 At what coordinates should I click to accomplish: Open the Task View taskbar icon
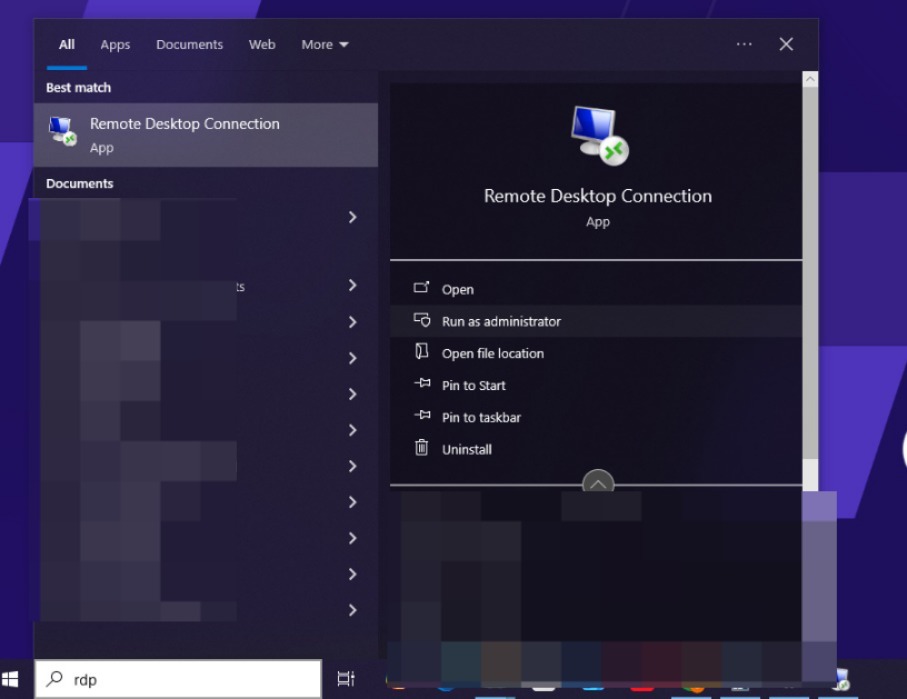346,679
